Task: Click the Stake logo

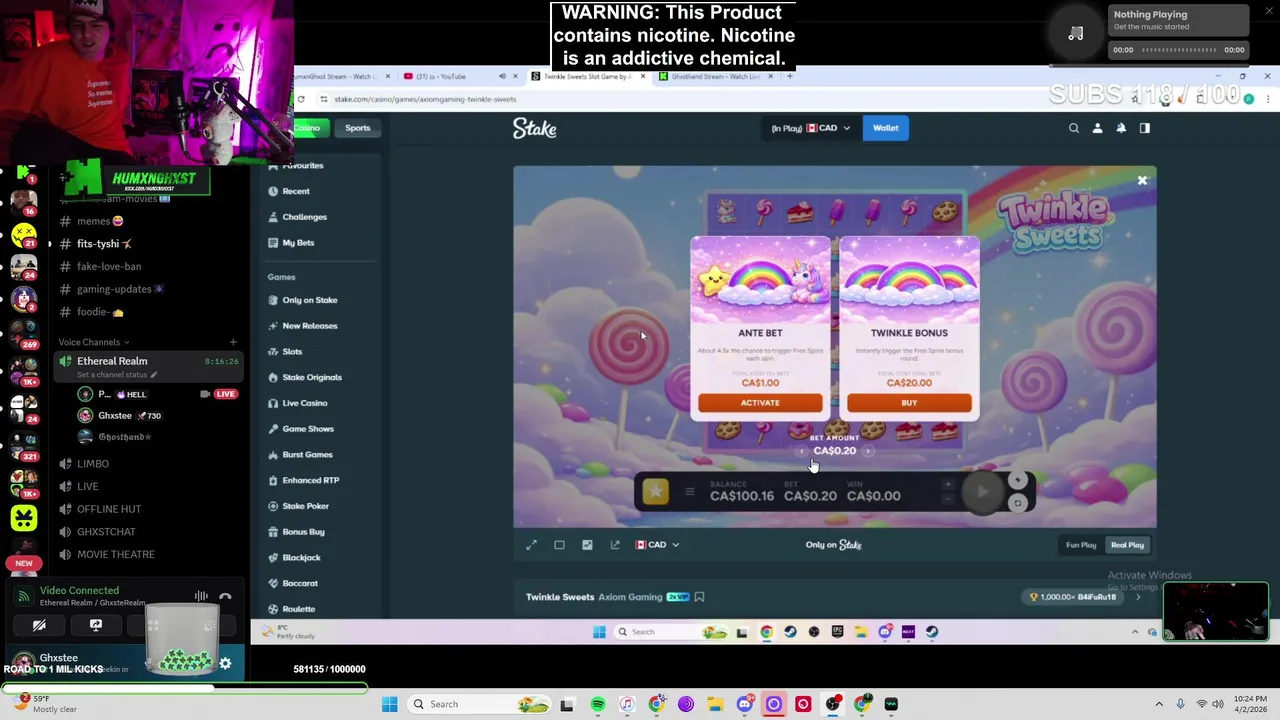Action: [x=534, y=128]
